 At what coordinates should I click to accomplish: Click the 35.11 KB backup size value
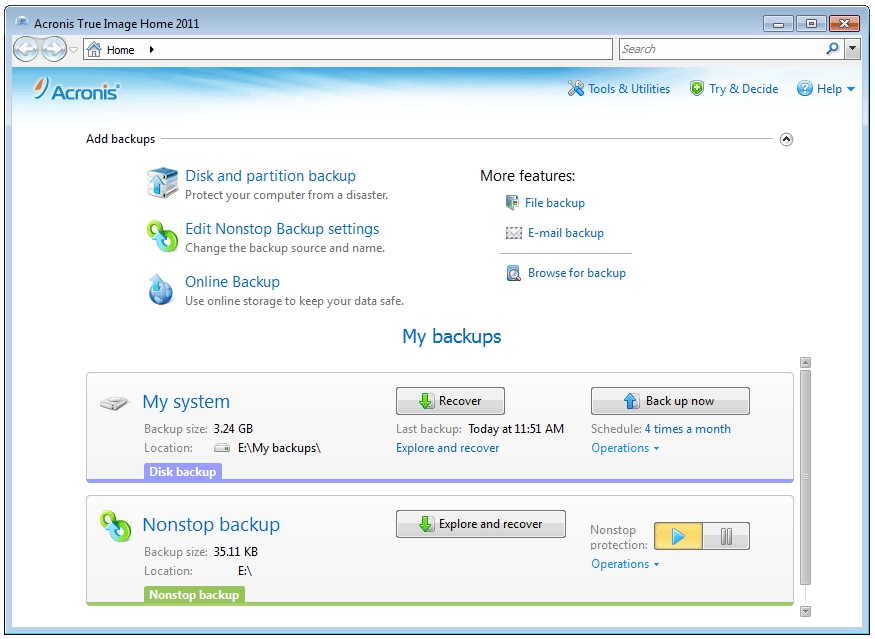pyautogui.click(x=235, y=551)
